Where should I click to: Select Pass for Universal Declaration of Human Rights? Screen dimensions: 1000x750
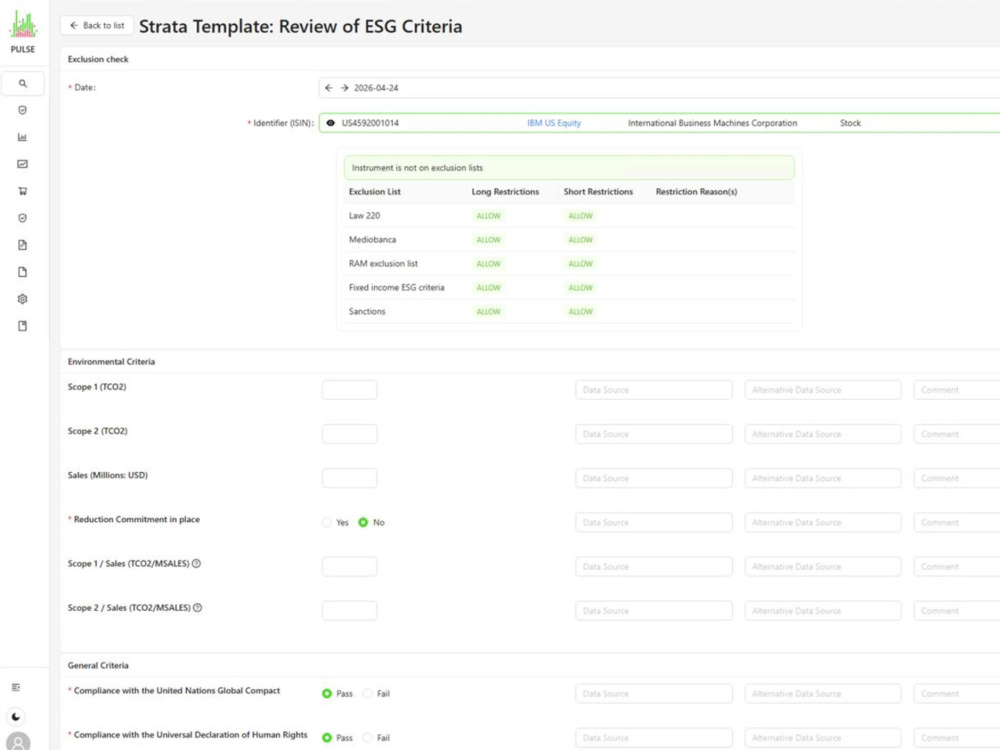coord(327,738)
